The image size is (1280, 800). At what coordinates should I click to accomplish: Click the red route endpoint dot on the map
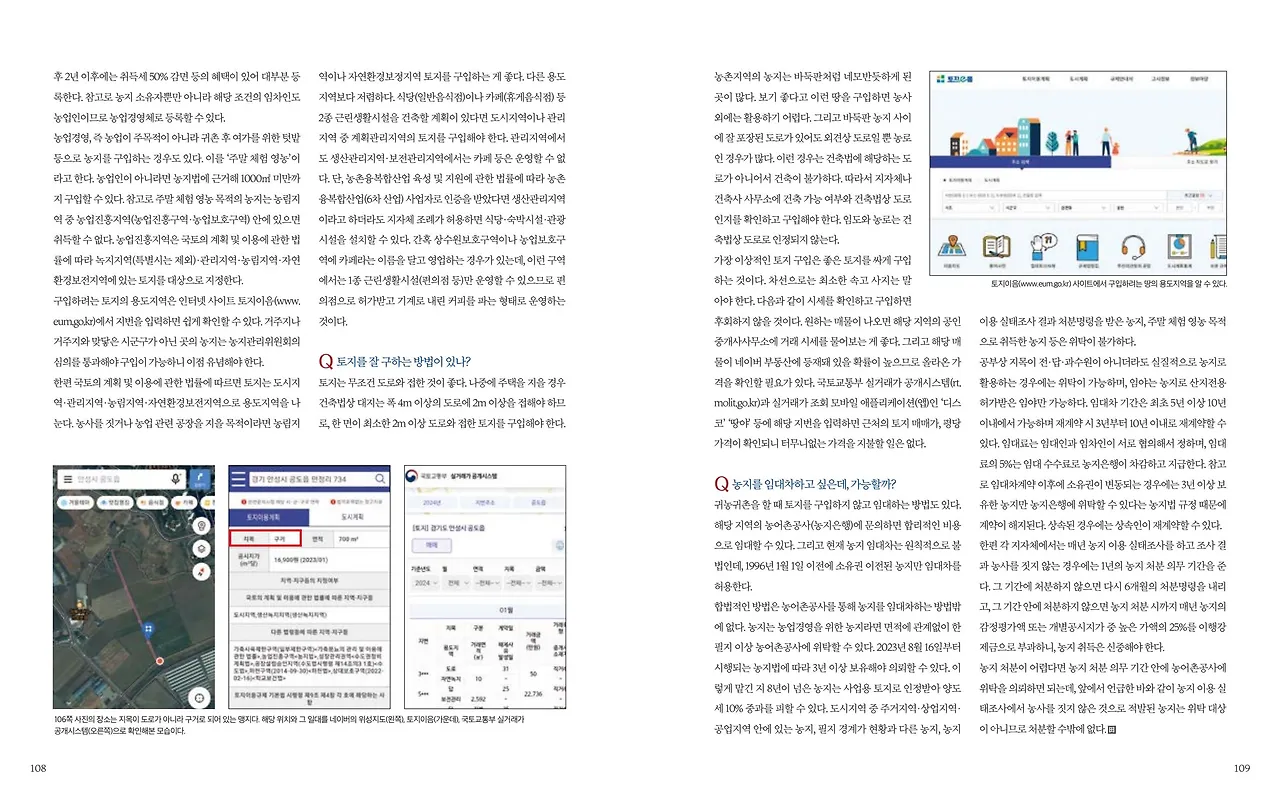pyautogui.click(x=159, y=661)
